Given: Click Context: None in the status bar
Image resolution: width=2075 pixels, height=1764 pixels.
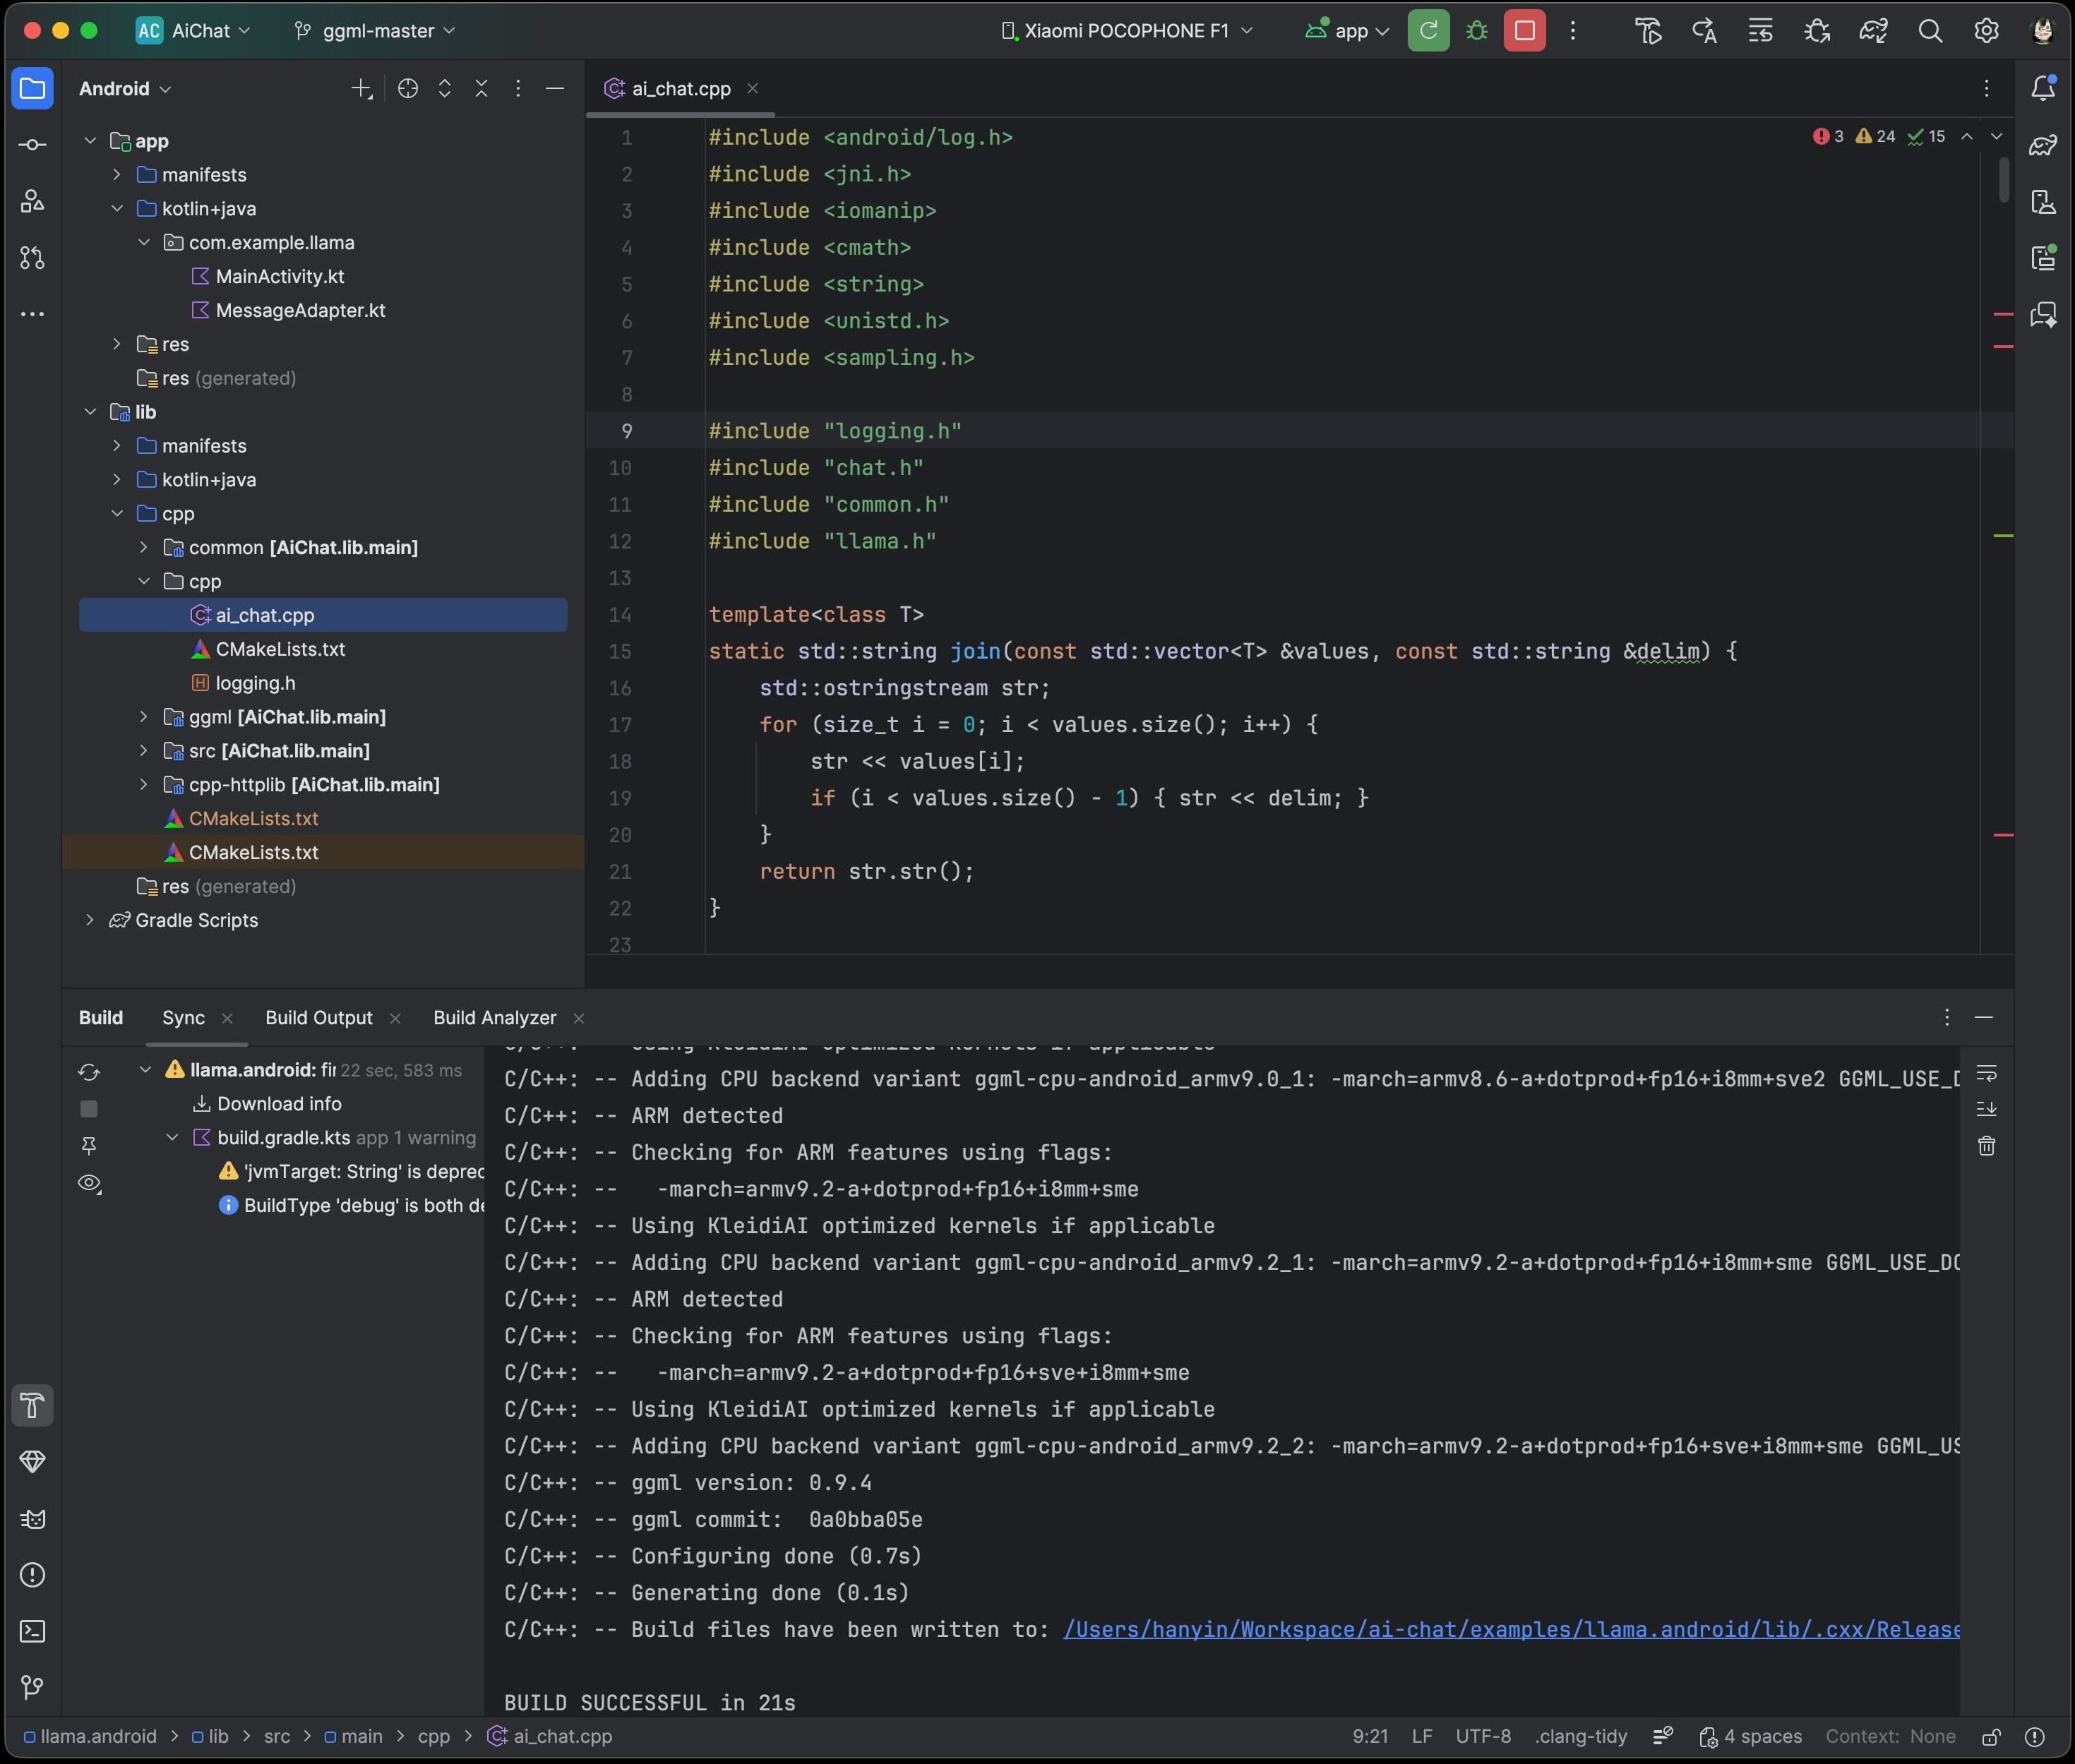Looking at the screenshot, I should click(1890, 1737).
